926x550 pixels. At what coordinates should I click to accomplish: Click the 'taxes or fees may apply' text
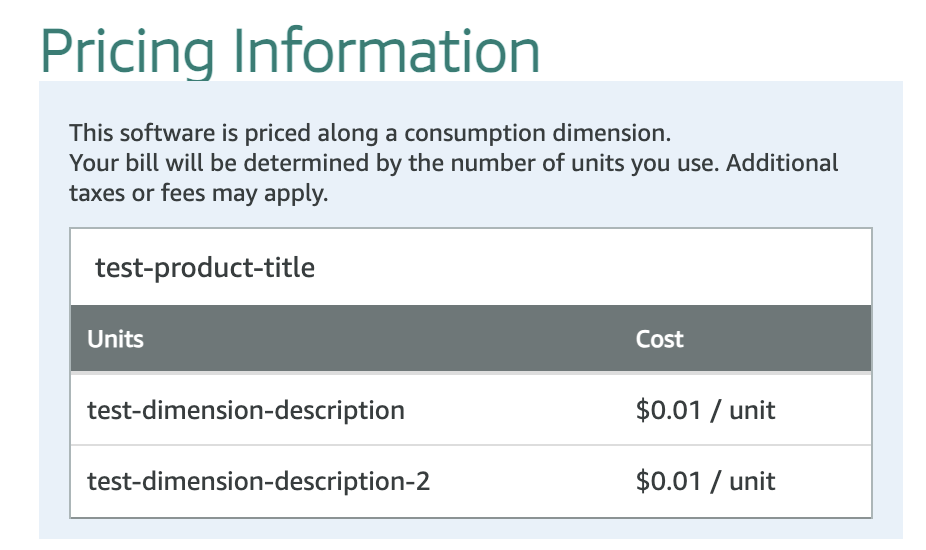198,193
